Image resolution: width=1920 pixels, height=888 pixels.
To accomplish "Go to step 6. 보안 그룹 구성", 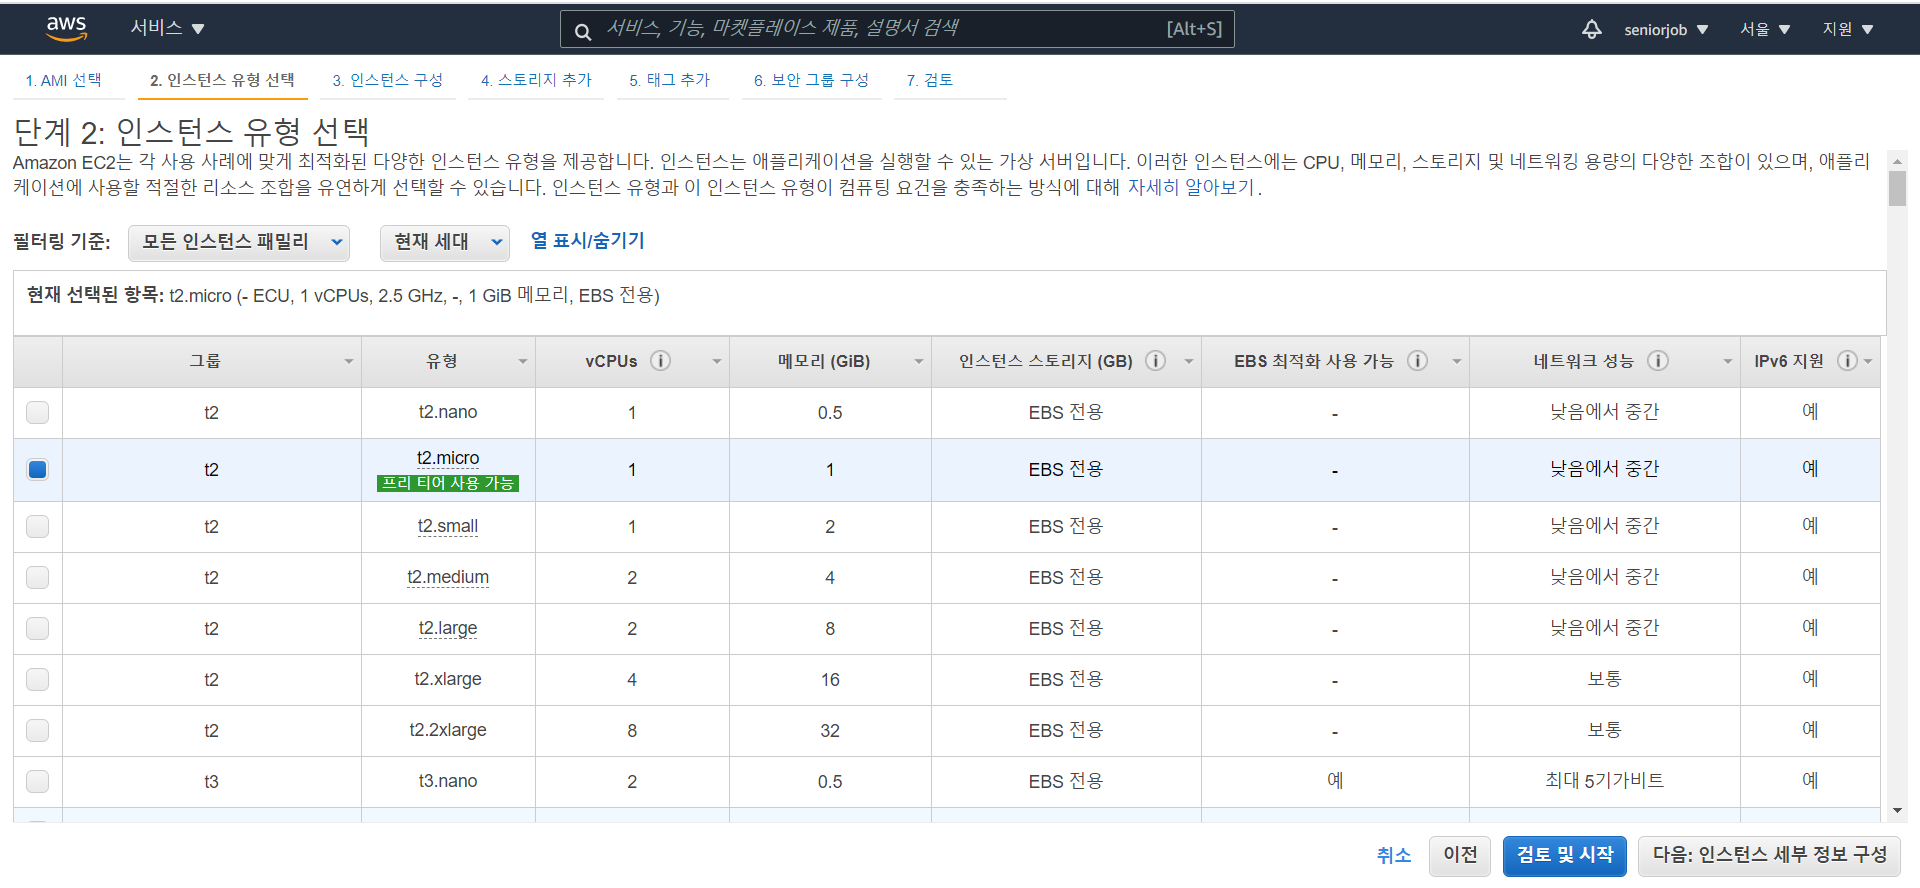I will point(811,80).
